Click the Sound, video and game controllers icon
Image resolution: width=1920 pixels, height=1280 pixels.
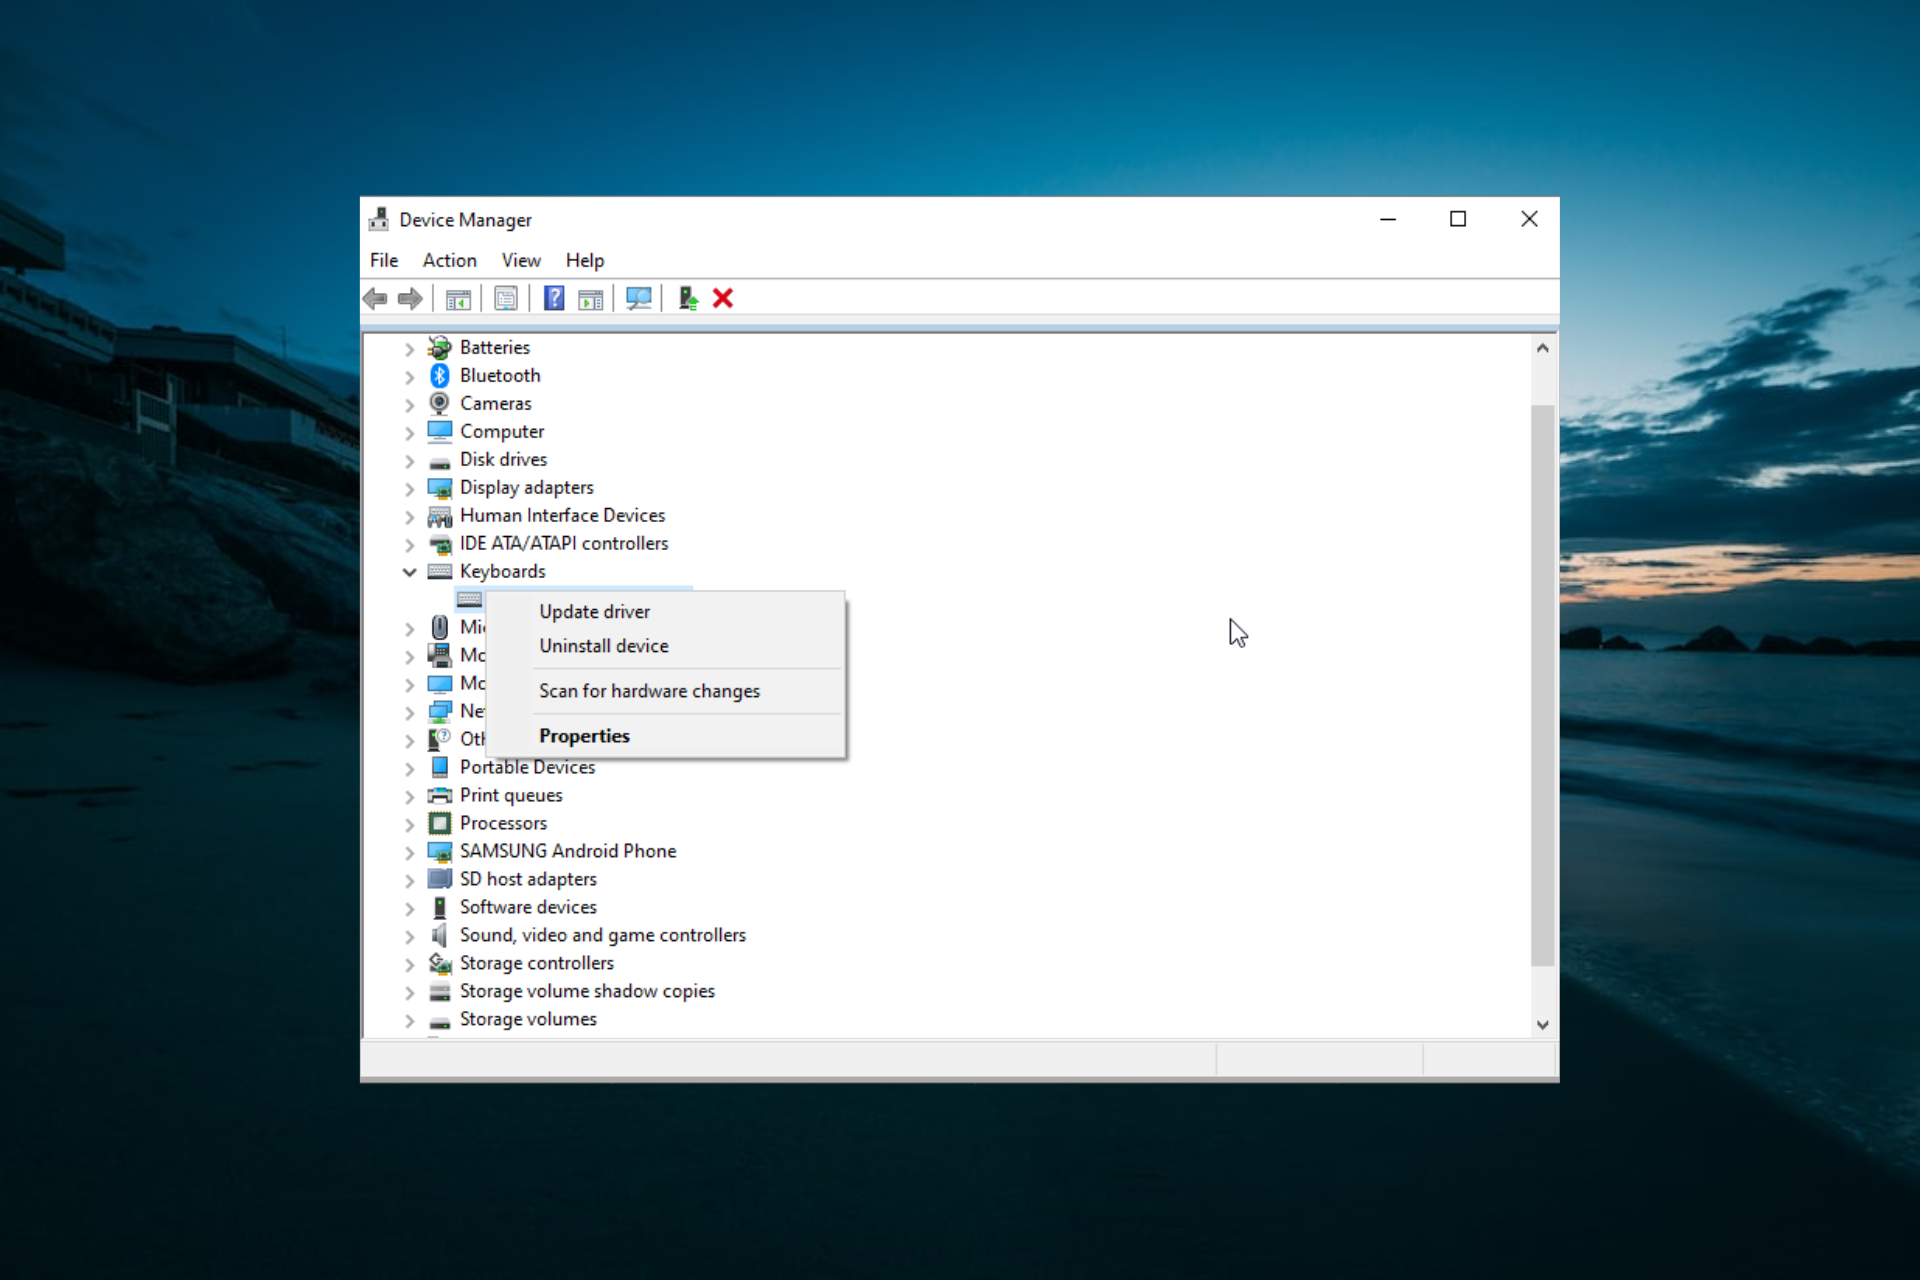click(x=439, y=935)
